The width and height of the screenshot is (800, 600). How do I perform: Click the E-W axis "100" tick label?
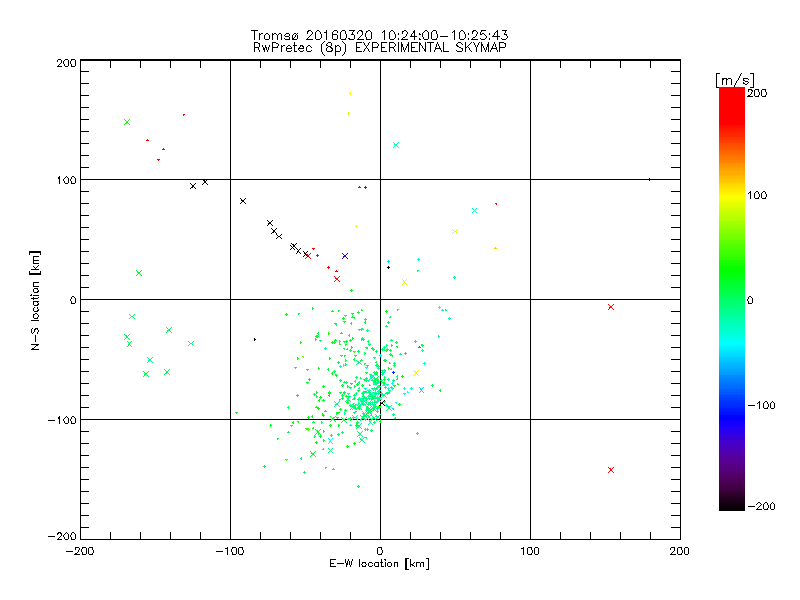(x=530, y=551)
